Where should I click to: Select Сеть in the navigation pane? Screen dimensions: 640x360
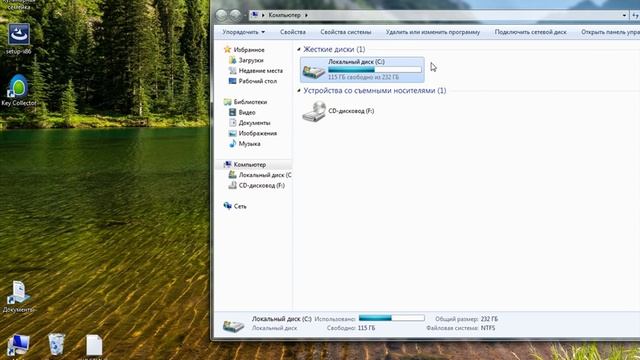(x=240, y=207)
